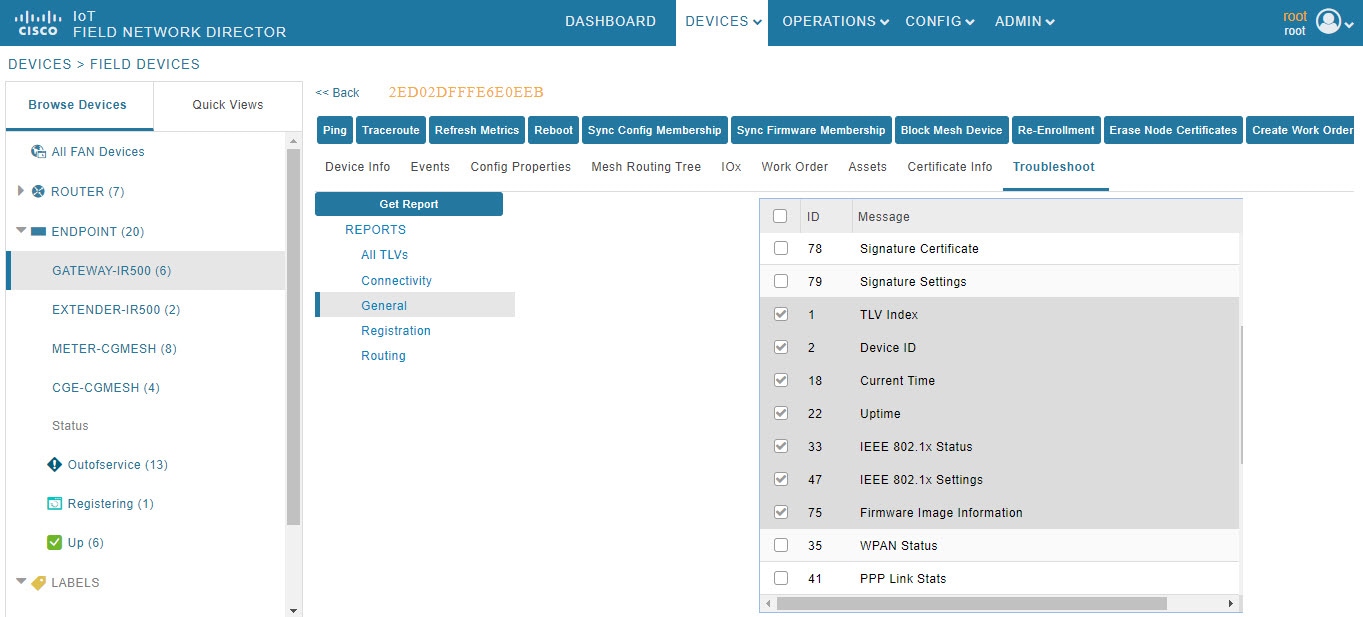This screenshot has height=617, width=1363.
Task: Click the Ping button
Action: point(335,130)
